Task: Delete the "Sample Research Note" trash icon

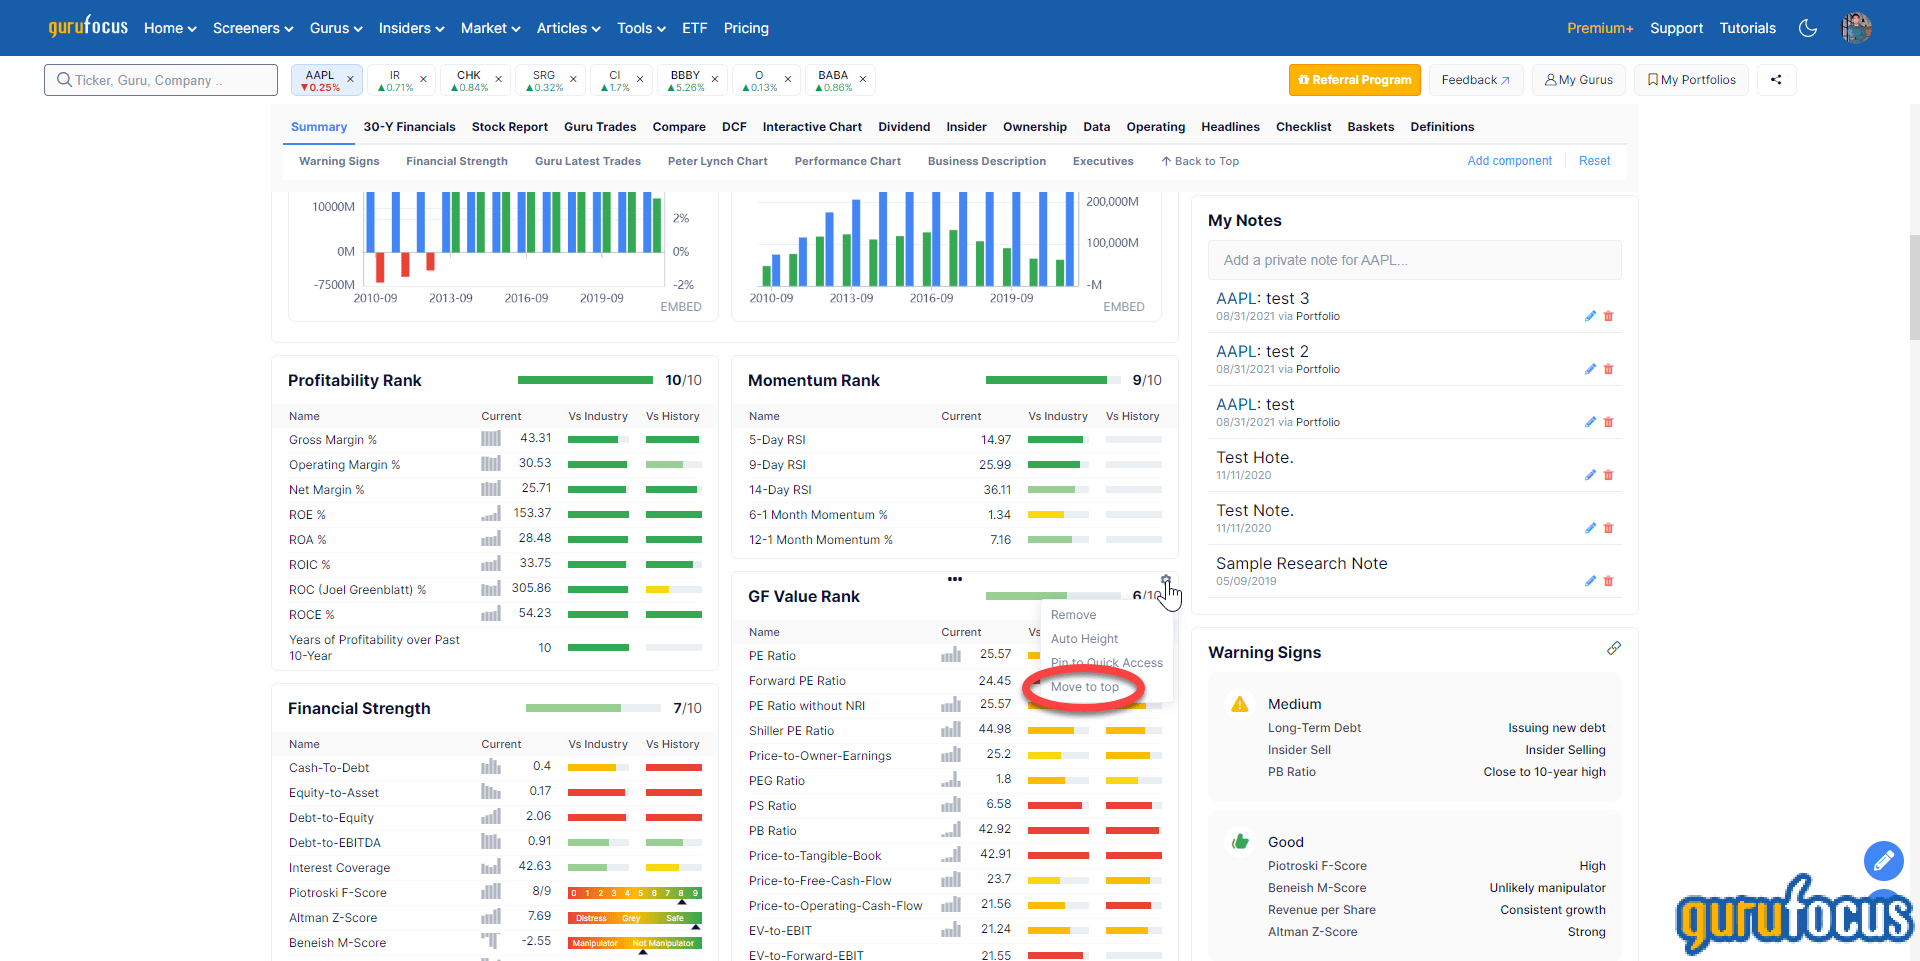Action: point(1608,581)
